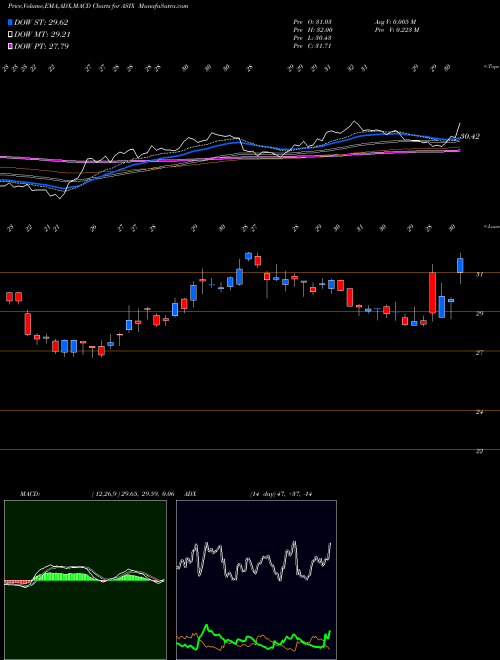Click the 'Pre H: 32.00' value
The image size is (500, 660).
(x=313, y=30)
